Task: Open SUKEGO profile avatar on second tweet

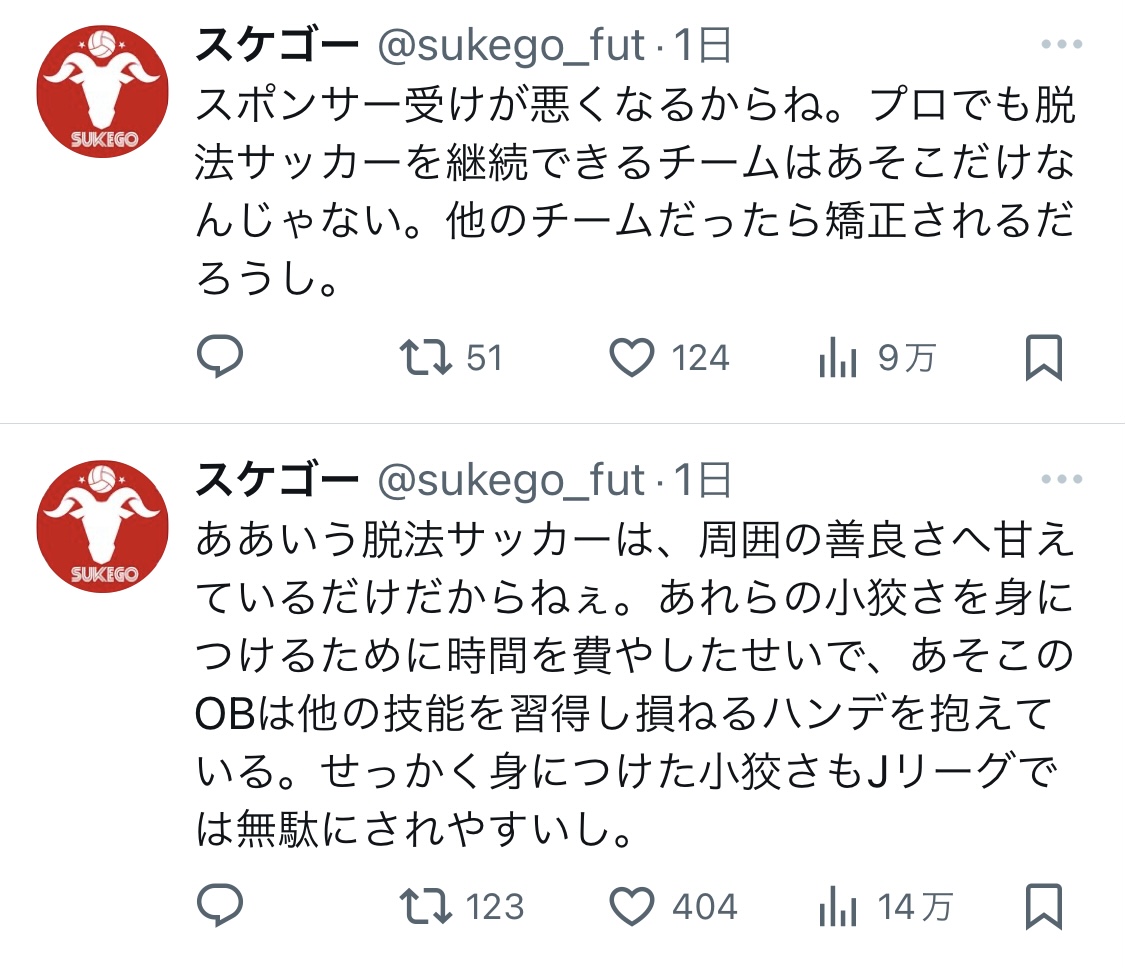Action: pos(103,526)
